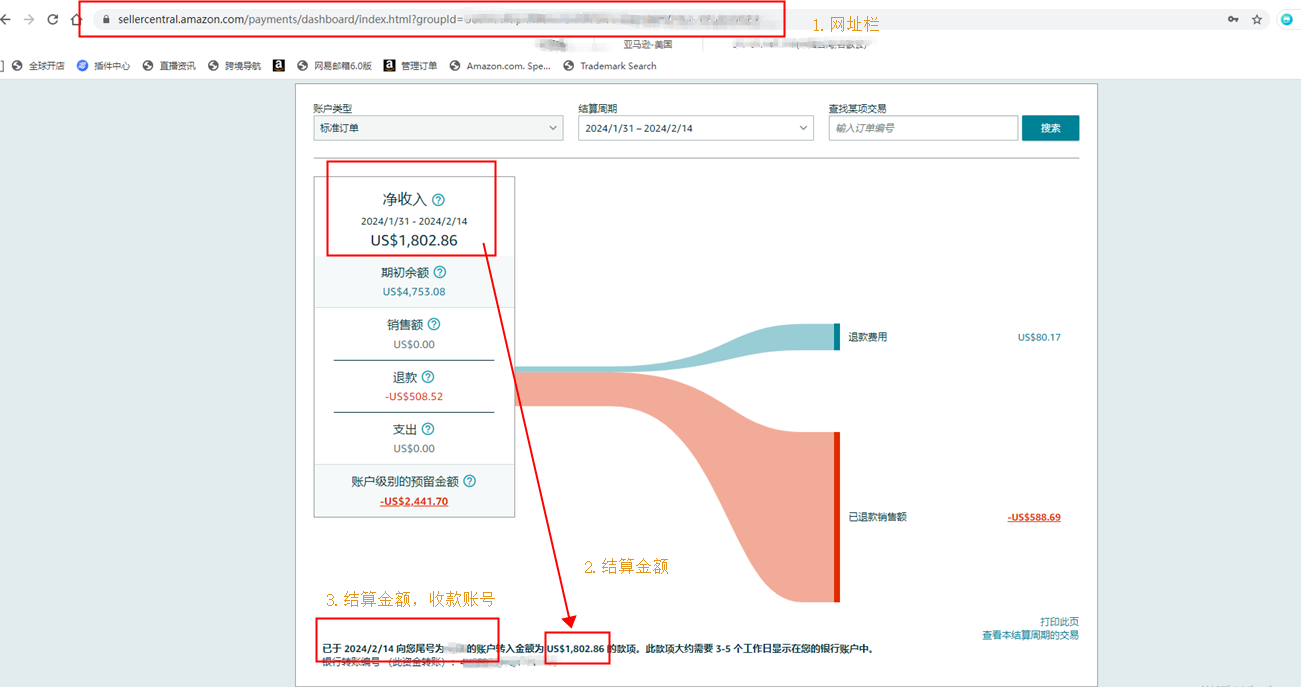Open the 账户类型 dropdown showing 标准订单
The height and width of the screenshot is (687, 1301).
[x=438, y=128]
